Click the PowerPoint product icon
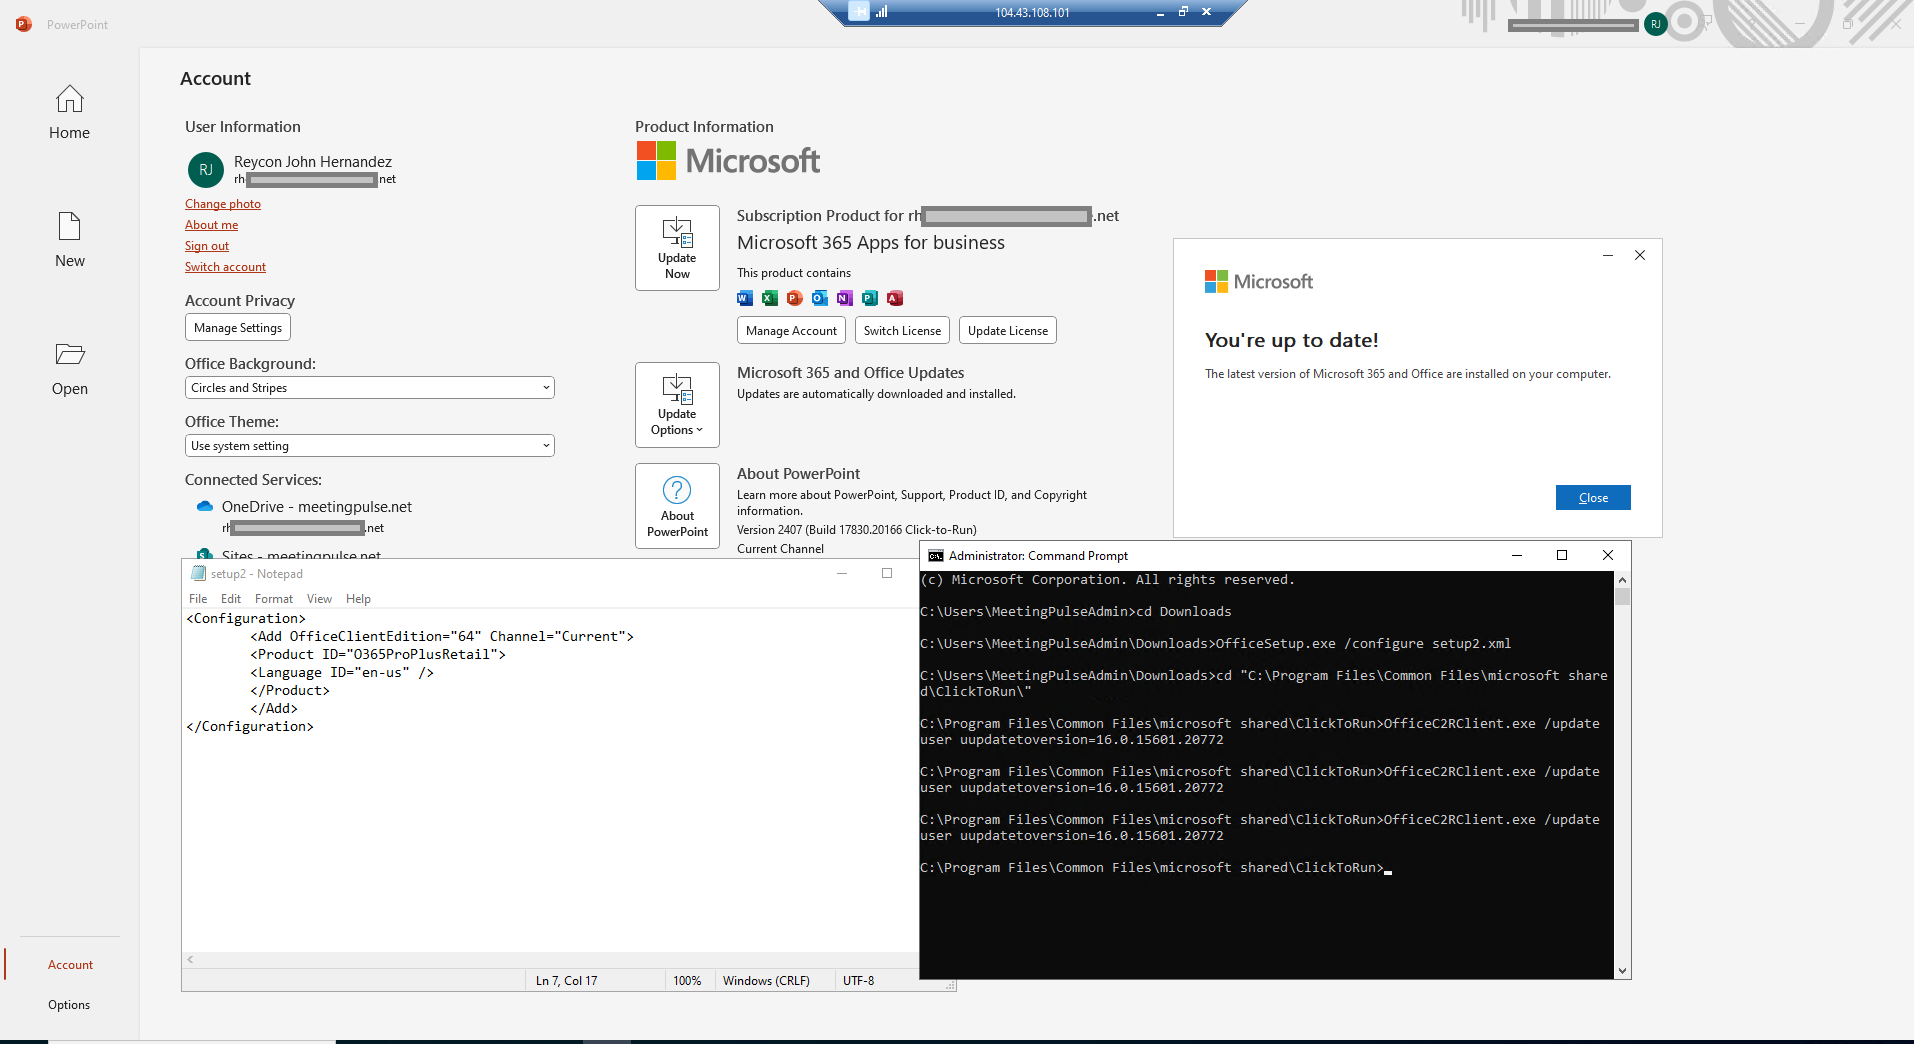Screen dimensions: 1914x1044 point(795,298)
